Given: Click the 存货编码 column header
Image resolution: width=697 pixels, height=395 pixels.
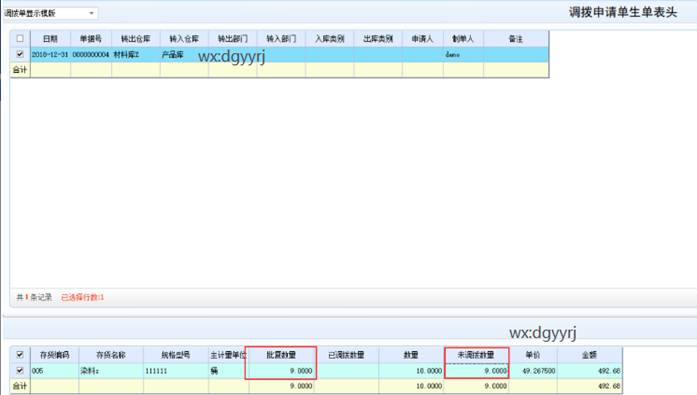Looking at the screenshot, I should [54, 355].
